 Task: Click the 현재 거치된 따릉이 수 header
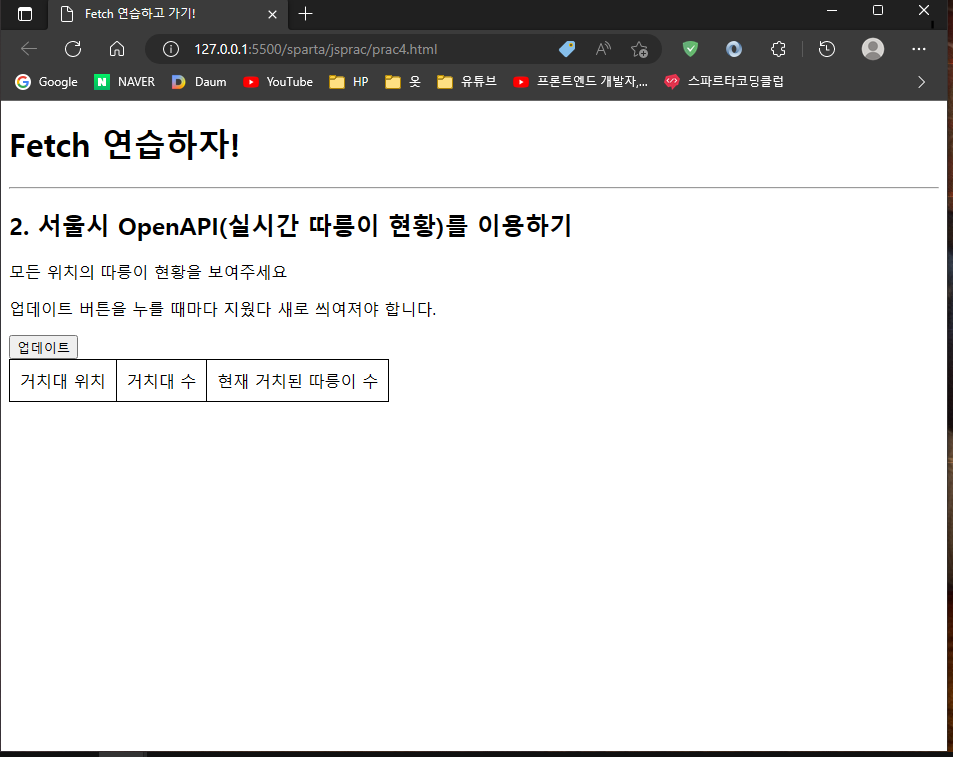(297, 381)
